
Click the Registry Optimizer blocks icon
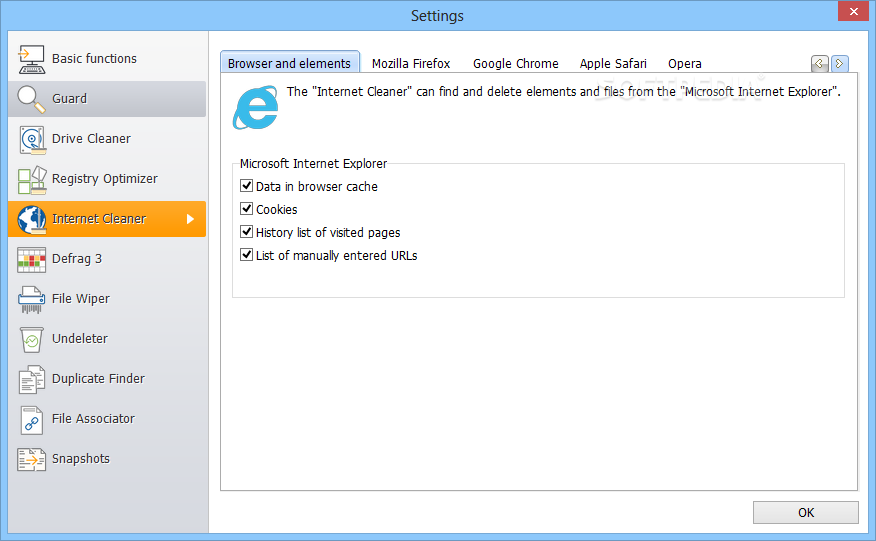click(31, 179)
